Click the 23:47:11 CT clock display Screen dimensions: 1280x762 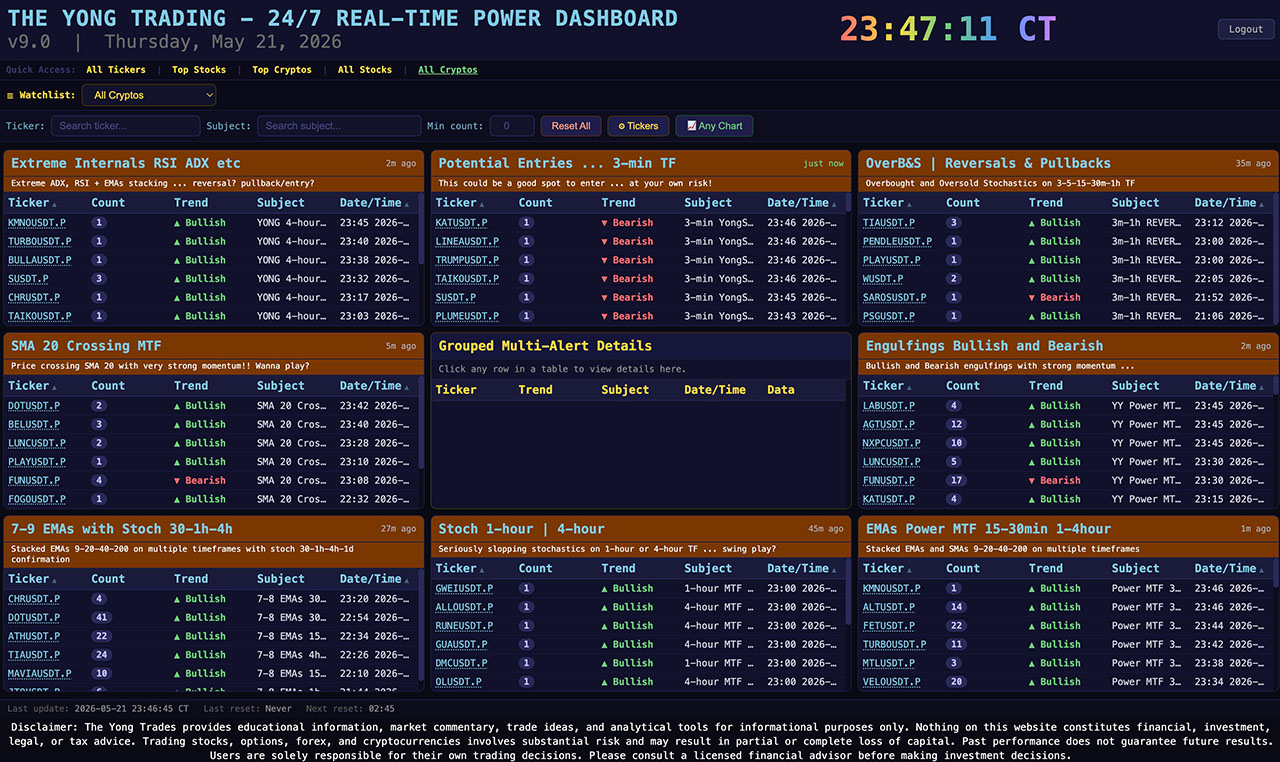pyautogui.click(x=947, y=28)
